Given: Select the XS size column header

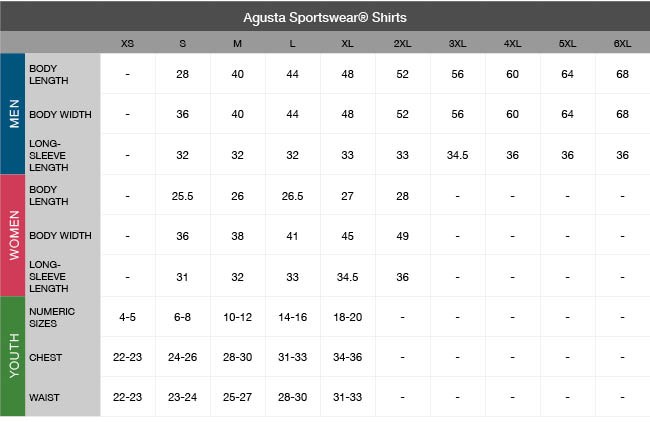Looking at the screenshot, I should [x=127, y=44].
